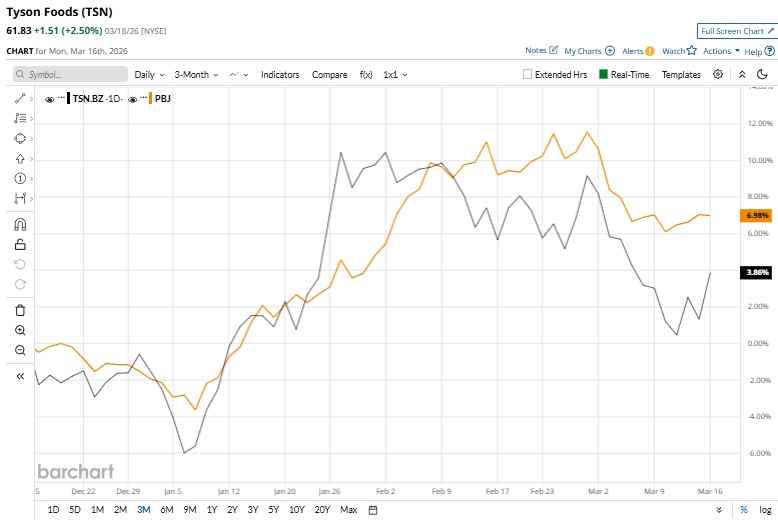This screenshot has height=523, width=778.
Task: Click the Symbol search field
Action: pos(70,74)
